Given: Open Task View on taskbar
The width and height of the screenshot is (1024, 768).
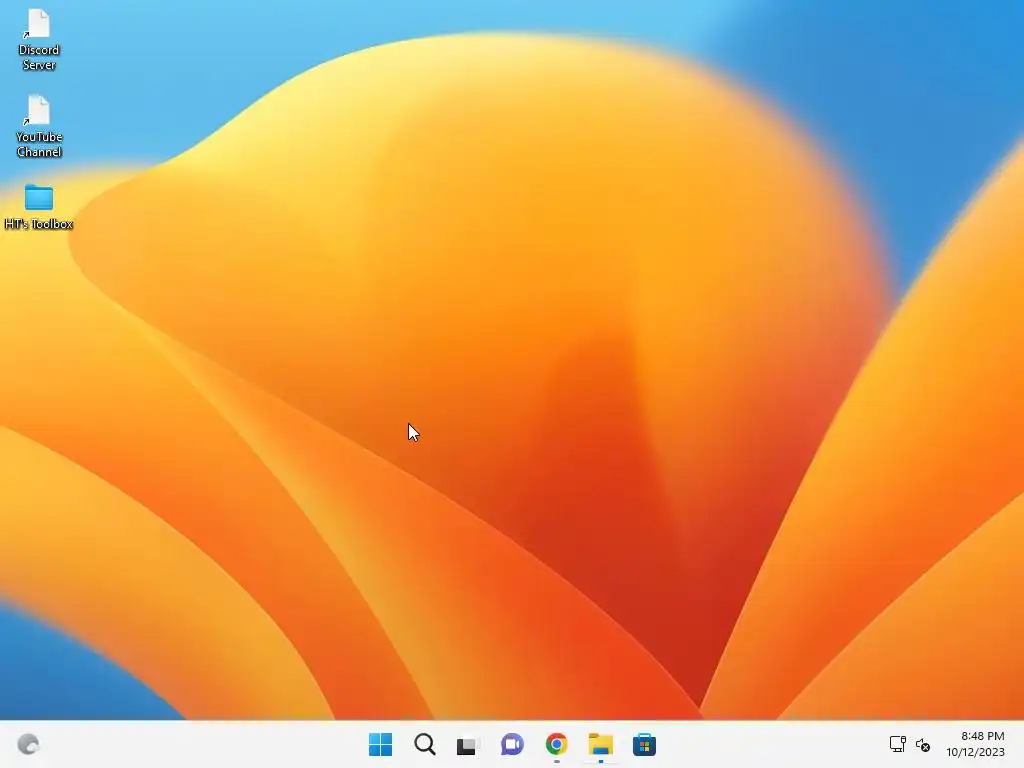Looking at the screenshot, I should point(468,745).
